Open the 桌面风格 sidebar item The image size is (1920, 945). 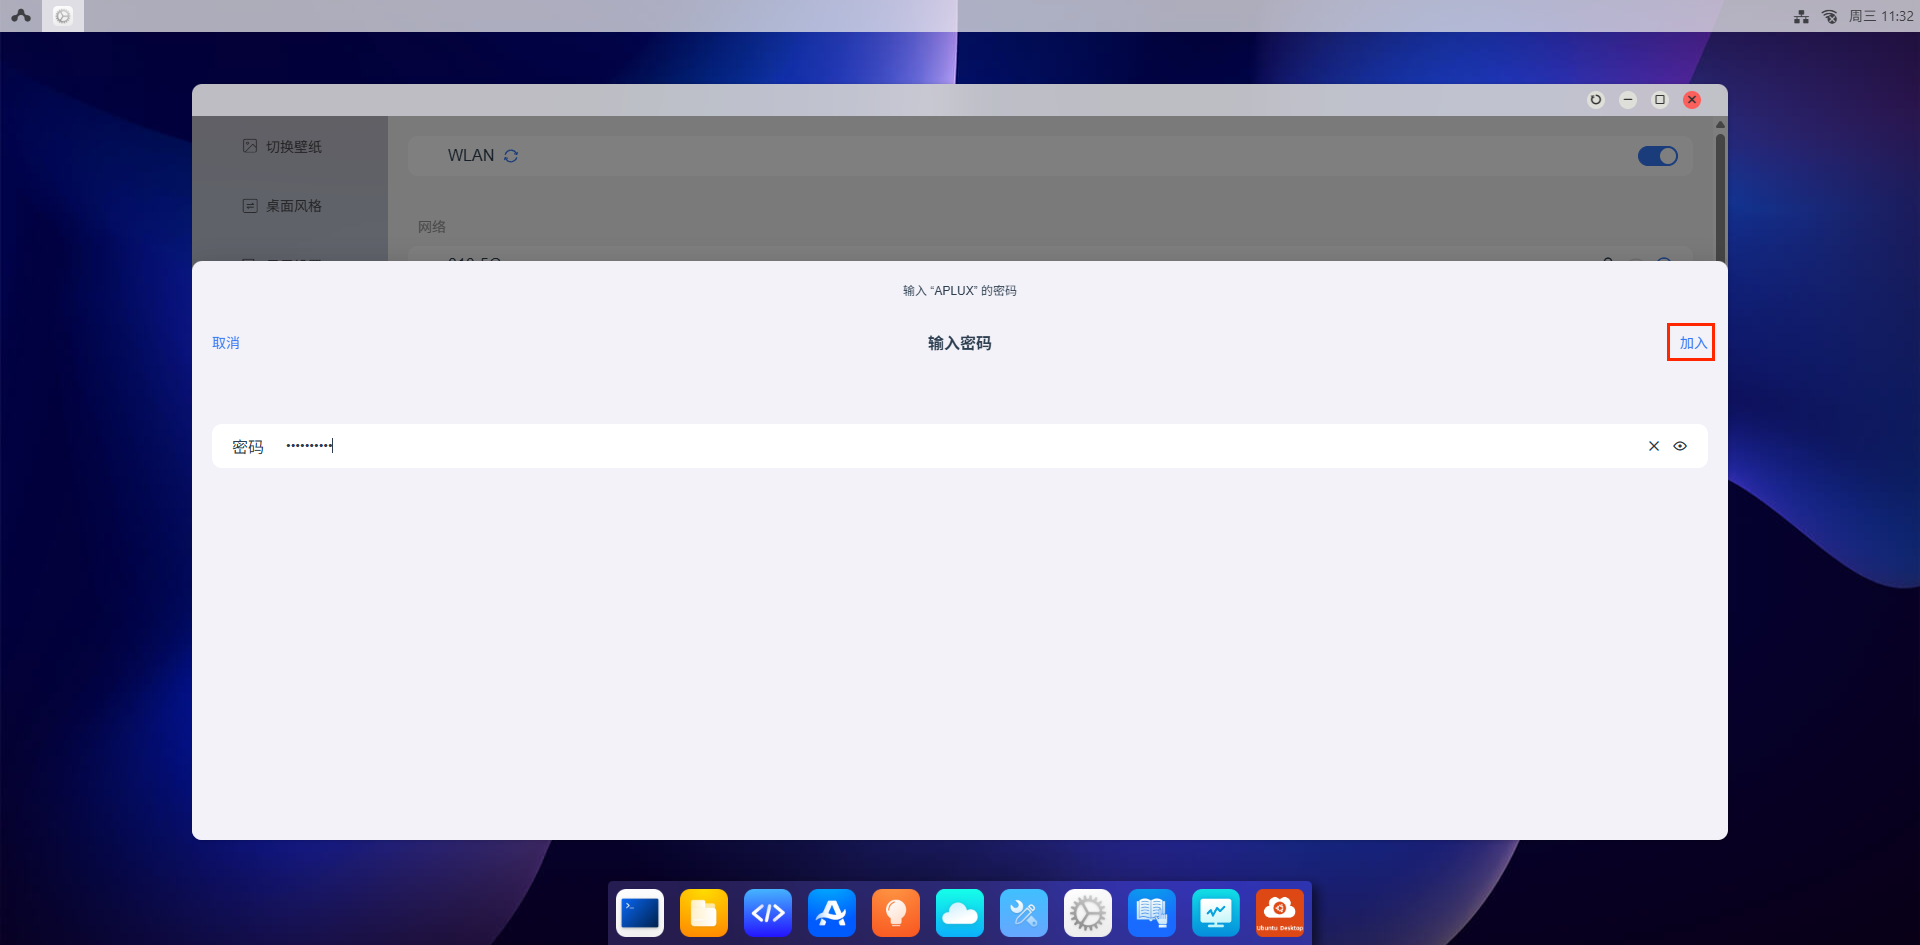click(x=292, y=206)
